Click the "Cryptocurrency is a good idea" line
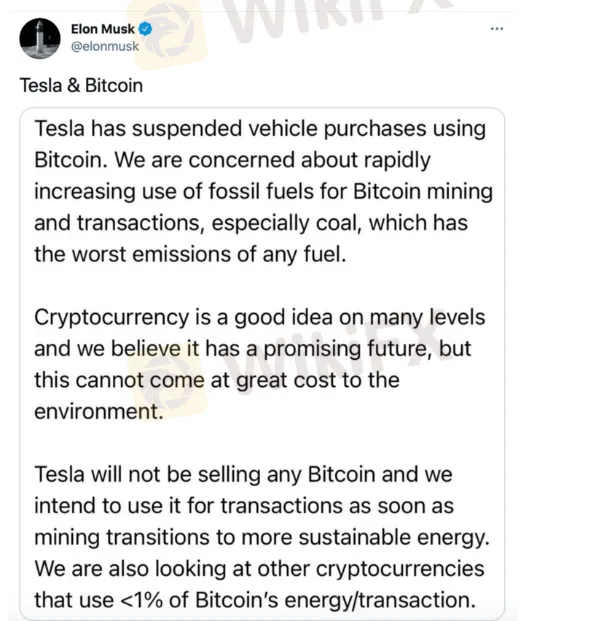Viewport: 615px width, 621px height. click(x=259, y=317)
